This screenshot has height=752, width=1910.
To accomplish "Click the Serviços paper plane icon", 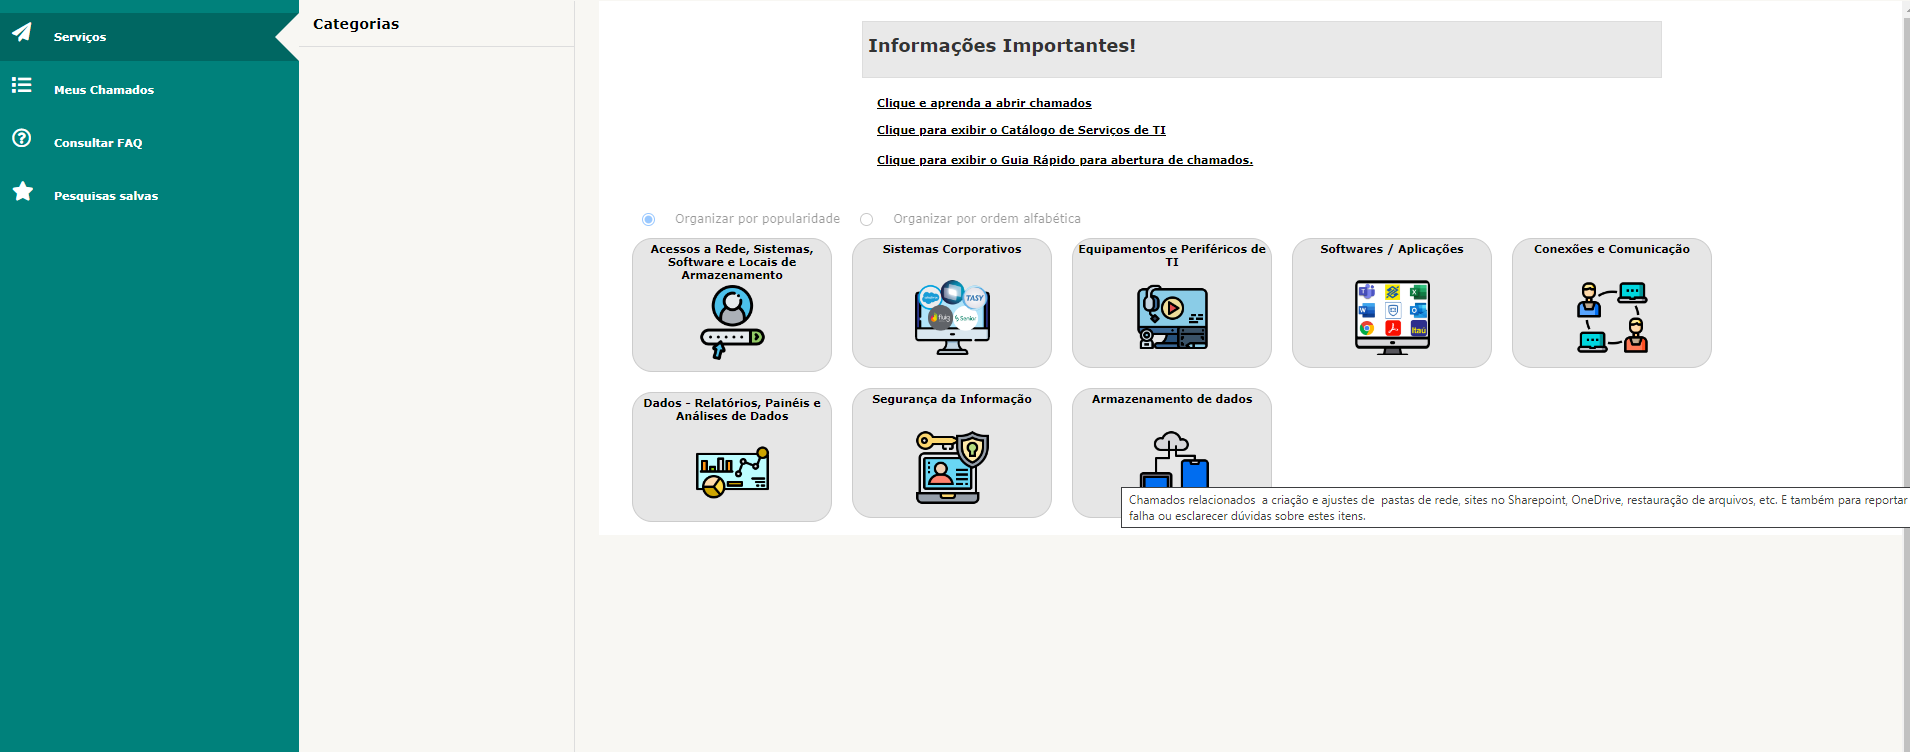I will click(x=22, y=33).
